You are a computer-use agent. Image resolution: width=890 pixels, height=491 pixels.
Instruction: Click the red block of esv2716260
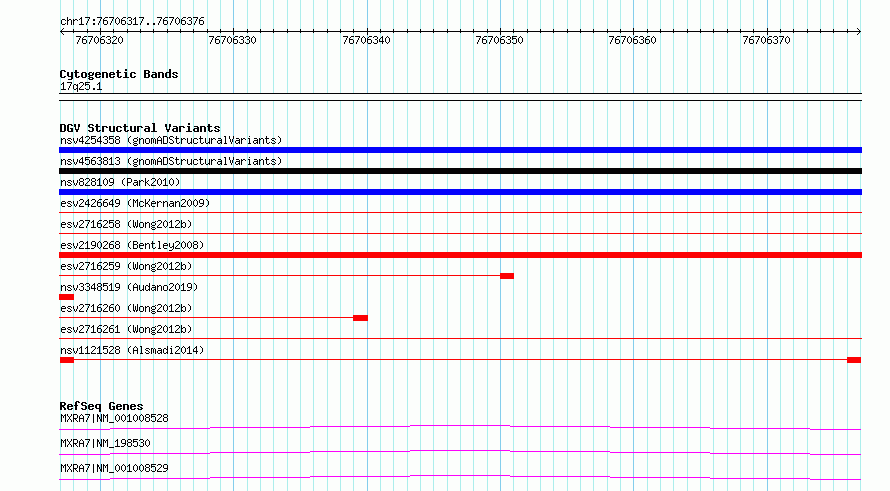tap(360, 318)
